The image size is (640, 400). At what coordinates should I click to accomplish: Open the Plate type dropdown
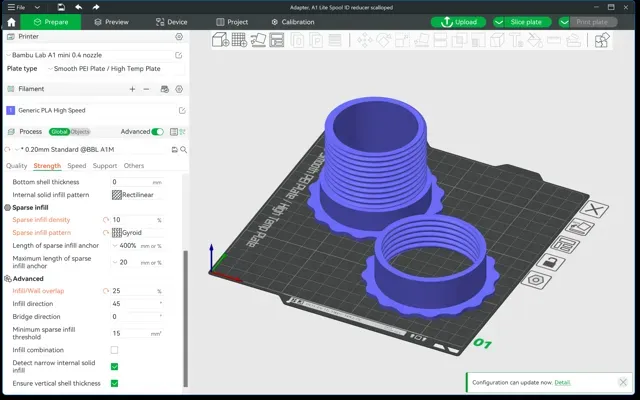pyautogui.click(x=114, y=69)
